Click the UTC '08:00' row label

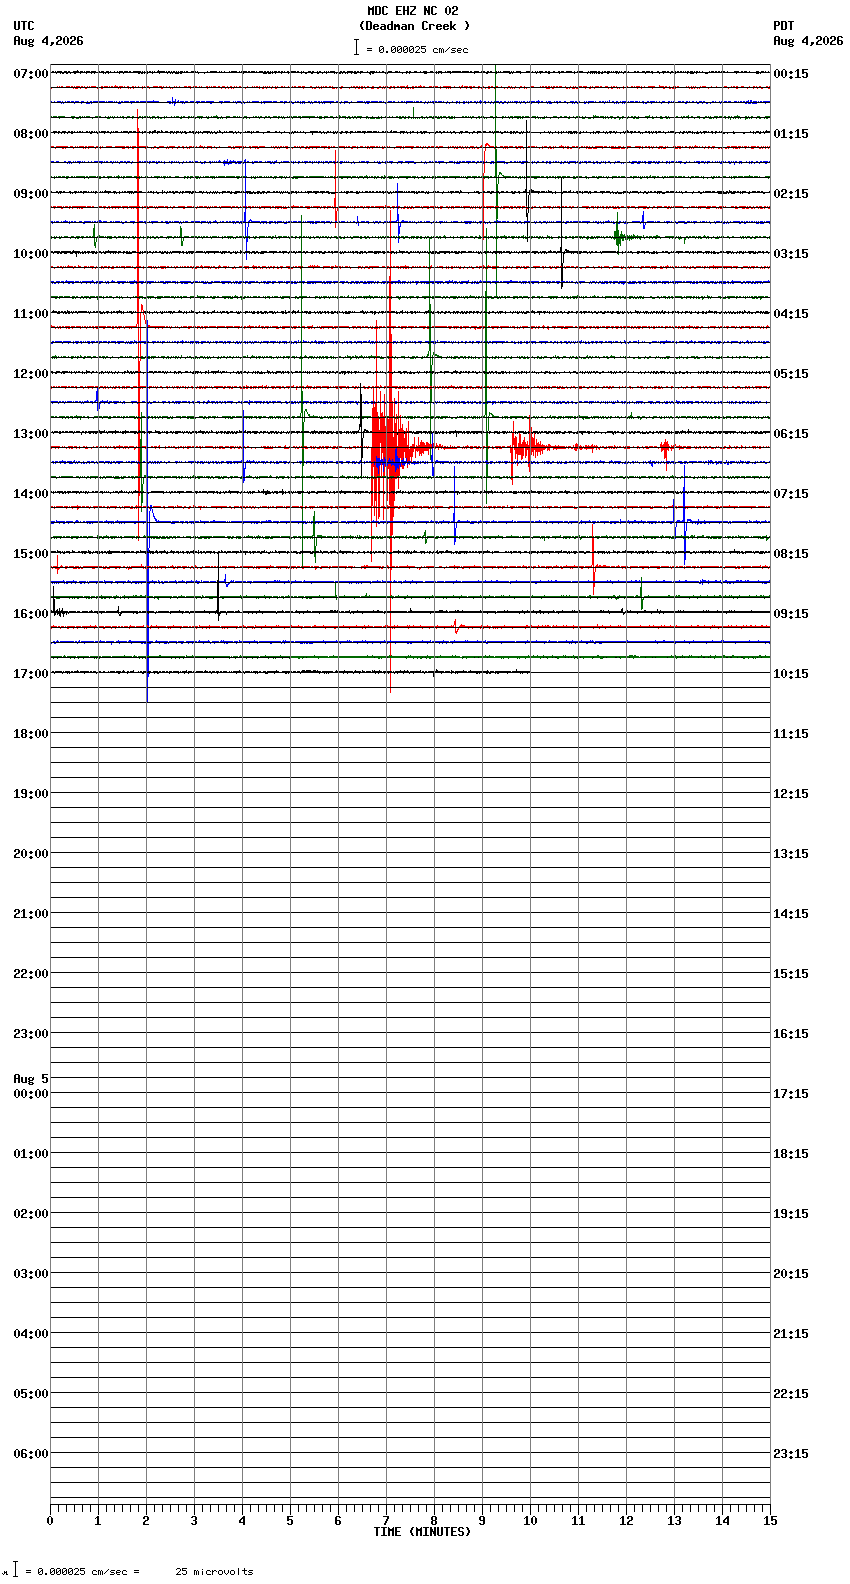tap(31, 134)
